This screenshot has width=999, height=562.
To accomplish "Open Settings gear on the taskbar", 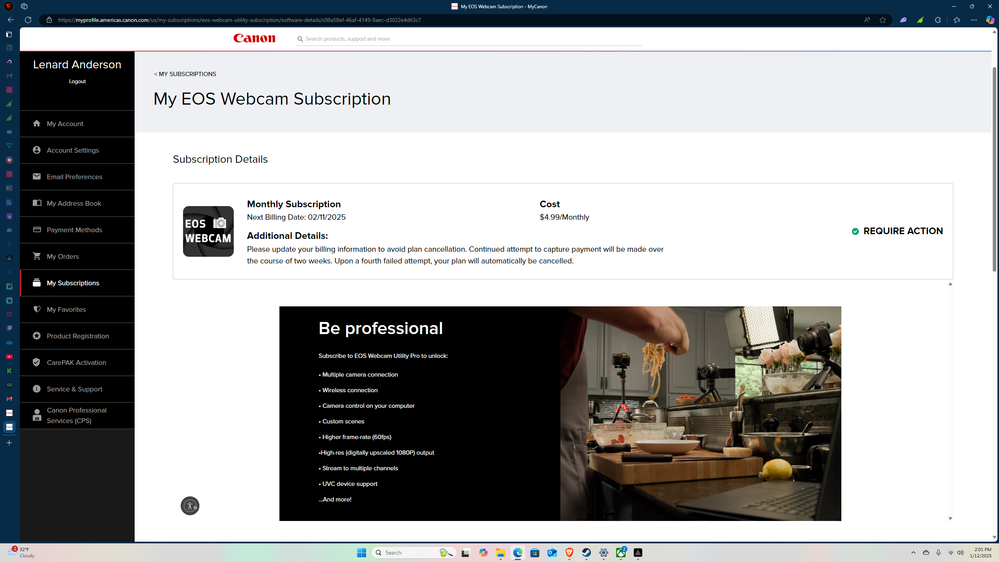I will pyautogui.click(x=603, y=552).
